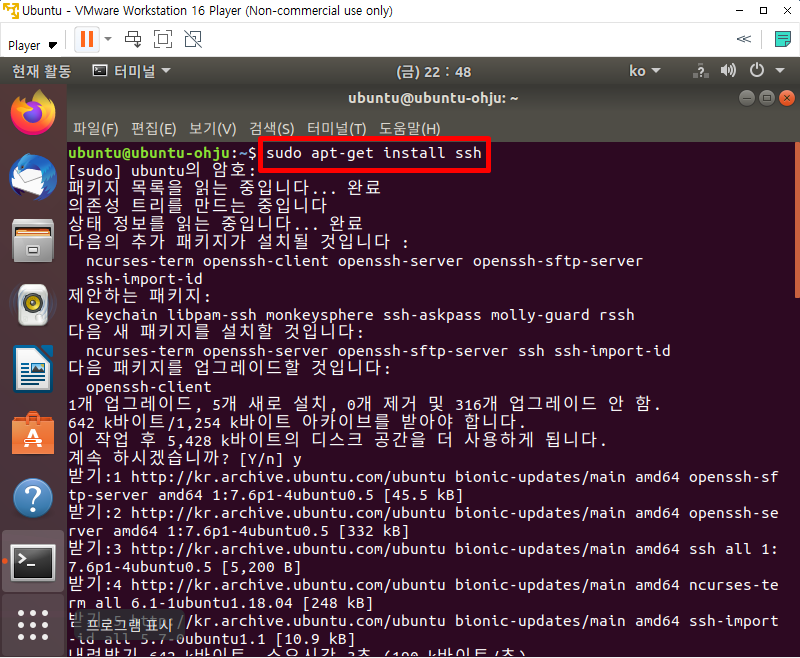The height and width of the screenshot is (658, 800).
Task: Close the terminal window with orange button
Action: pos(787,98)
